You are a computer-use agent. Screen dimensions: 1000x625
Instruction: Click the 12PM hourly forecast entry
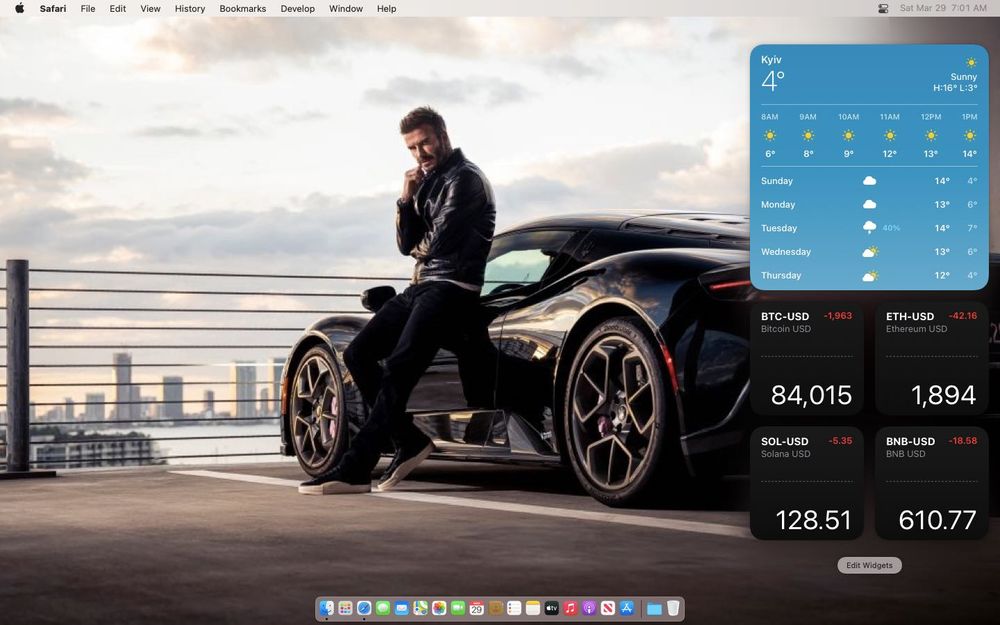(930, 135)
